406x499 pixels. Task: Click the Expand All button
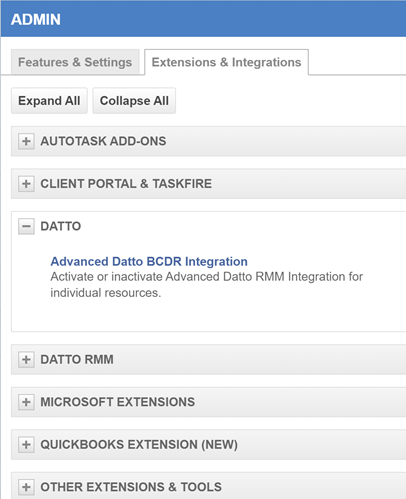coord(49,101)
